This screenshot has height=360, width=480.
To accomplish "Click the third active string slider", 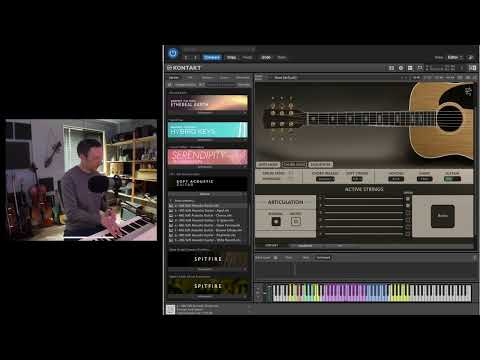I will (x=364, y=213).
